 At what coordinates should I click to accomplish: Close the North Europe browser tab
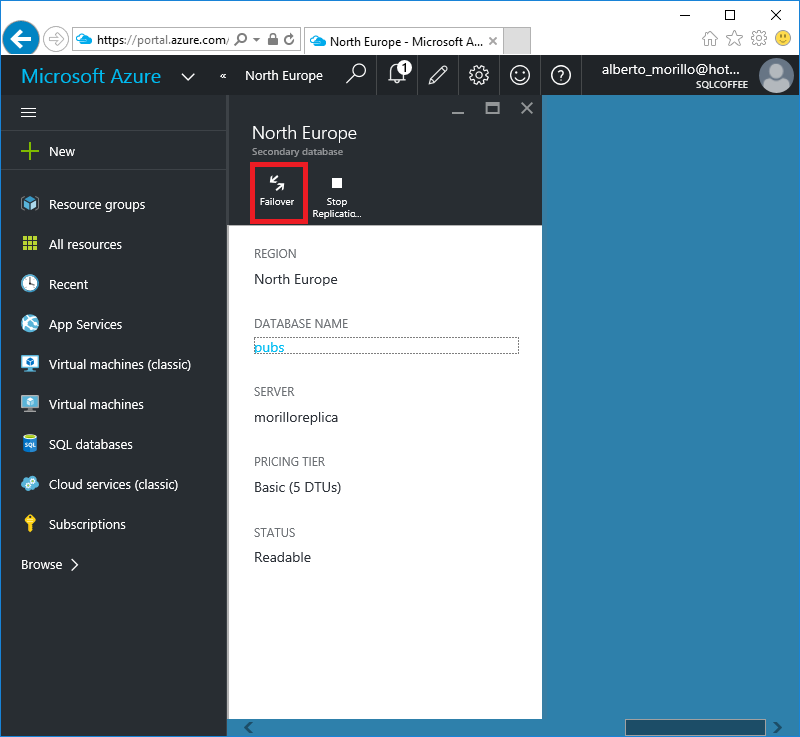coord(493,41)
